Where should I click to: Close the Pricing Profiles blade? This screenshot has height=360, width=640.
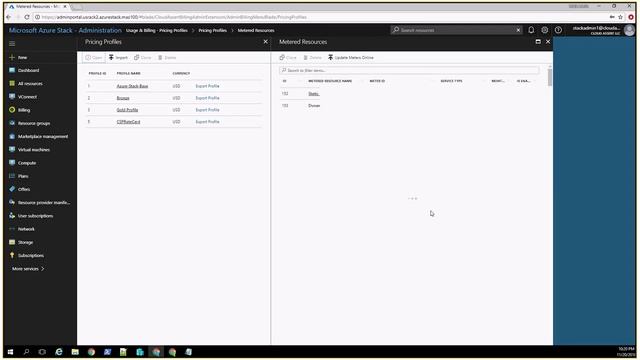(266, 42)
